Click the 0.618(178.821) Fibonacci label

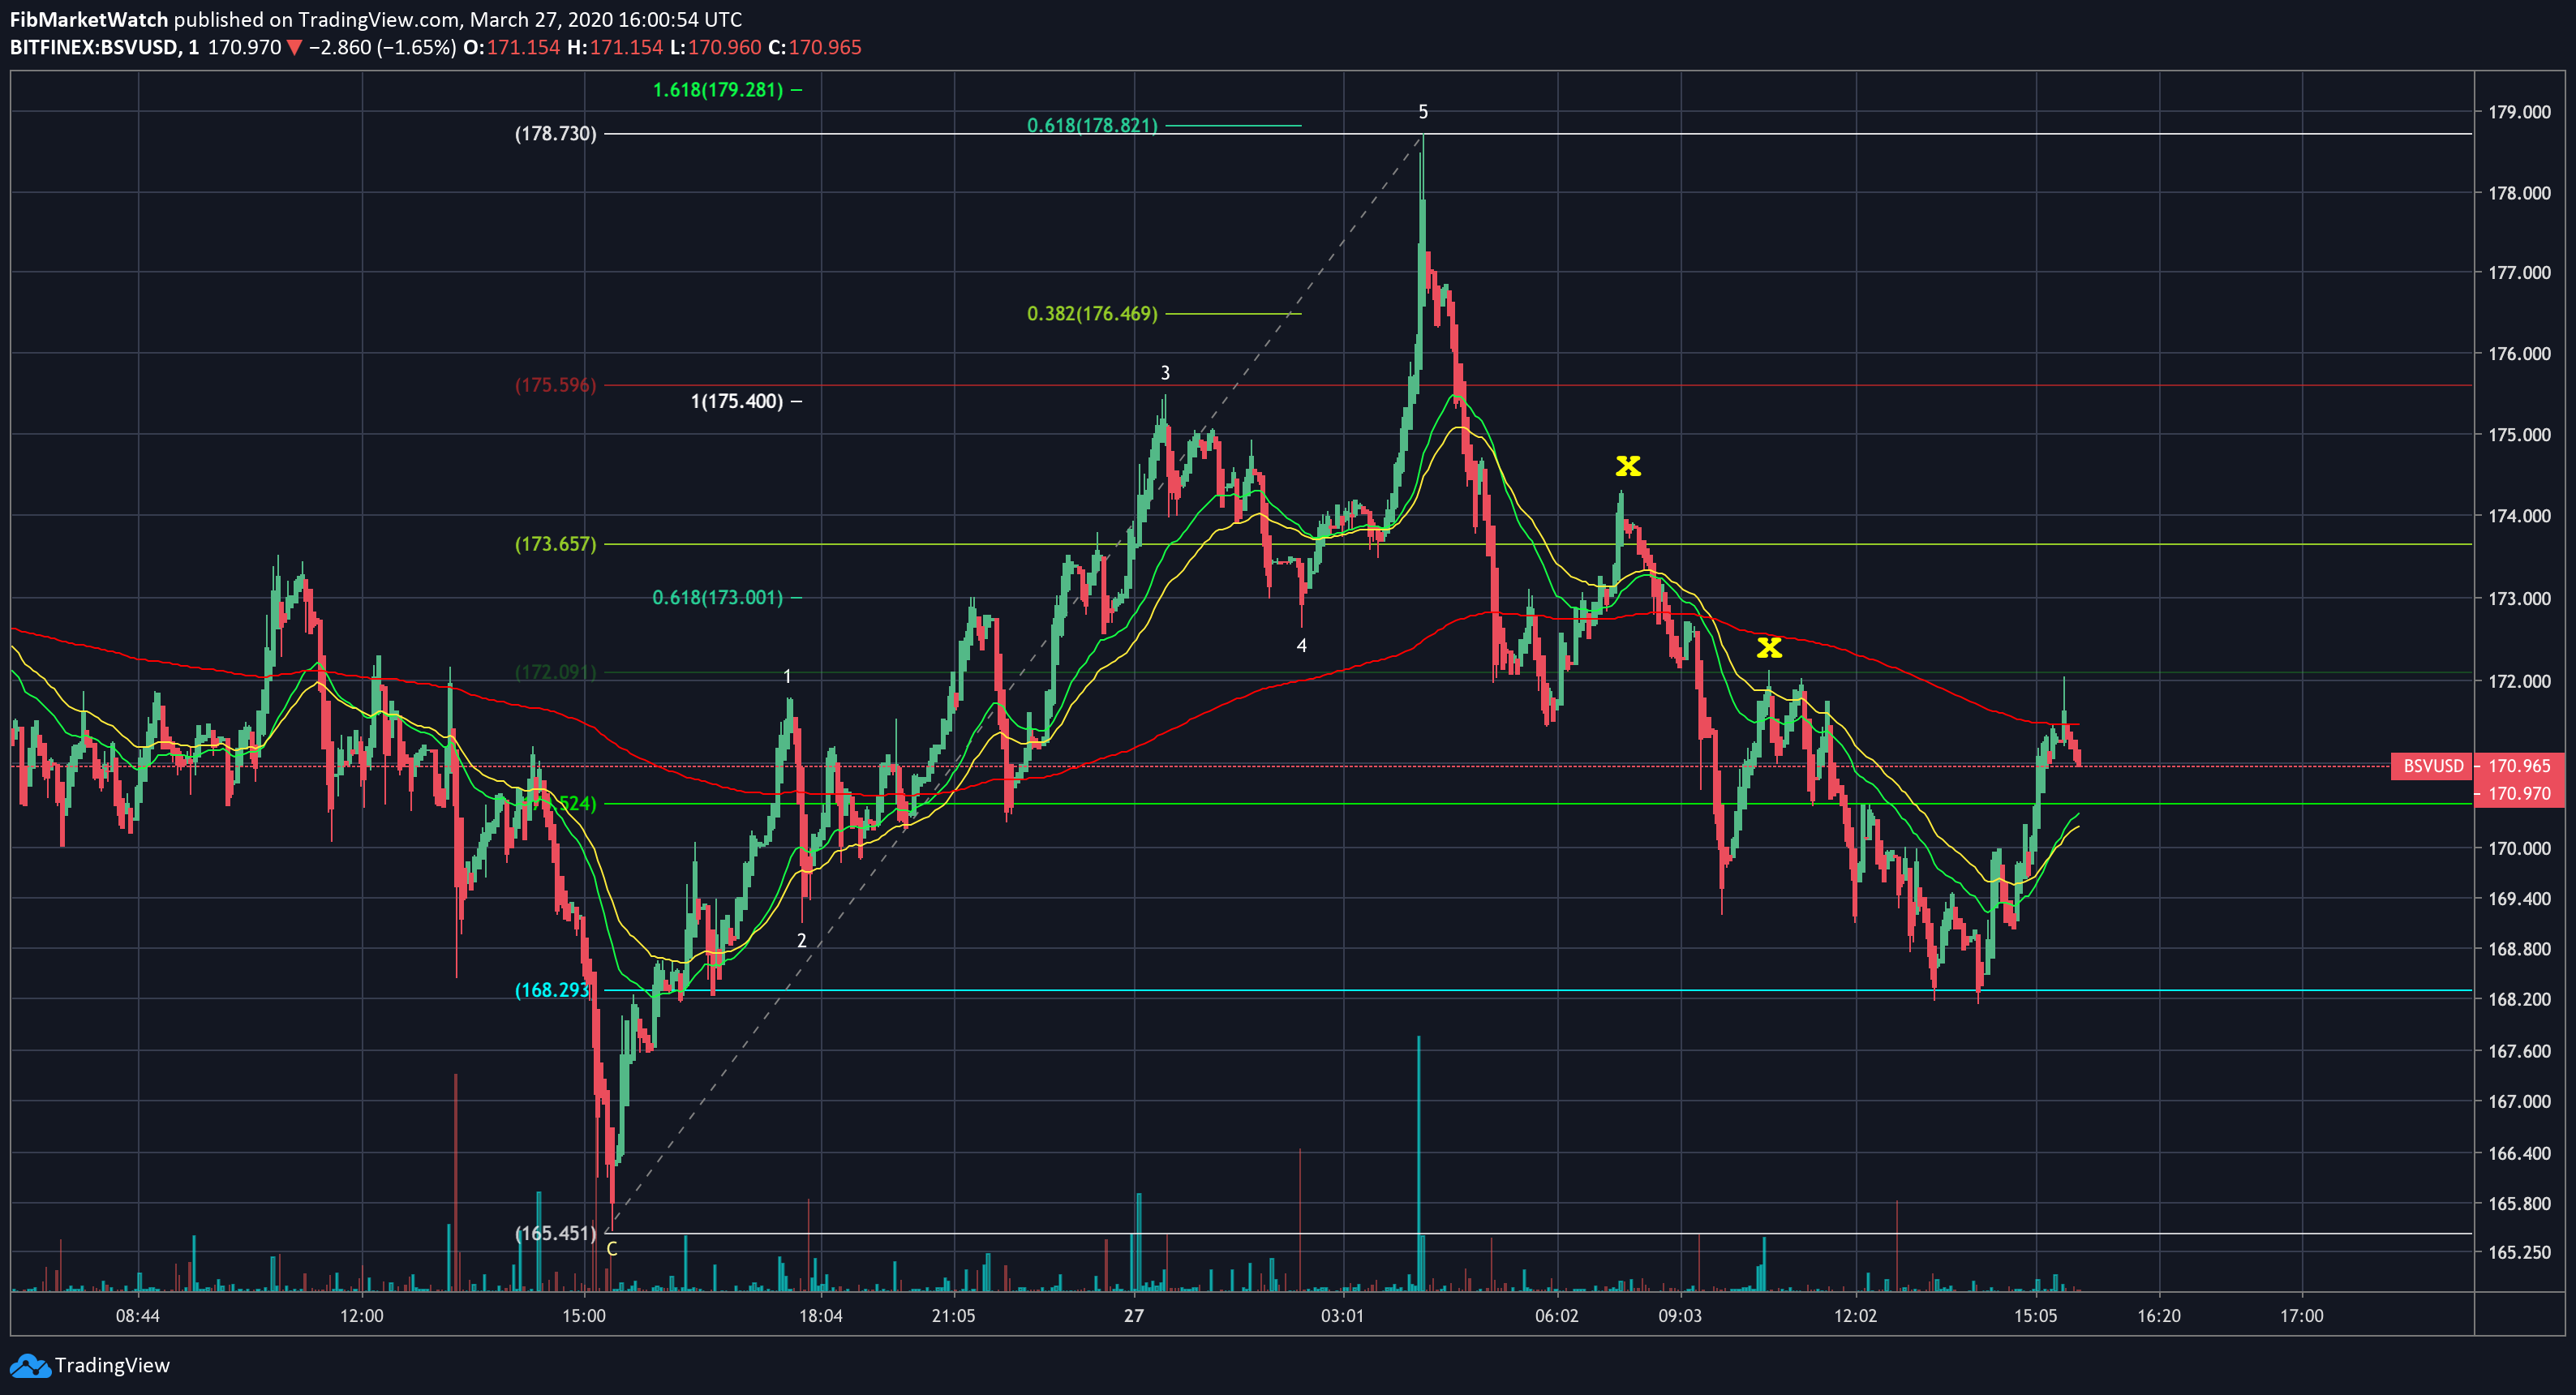coord(1092,126)
